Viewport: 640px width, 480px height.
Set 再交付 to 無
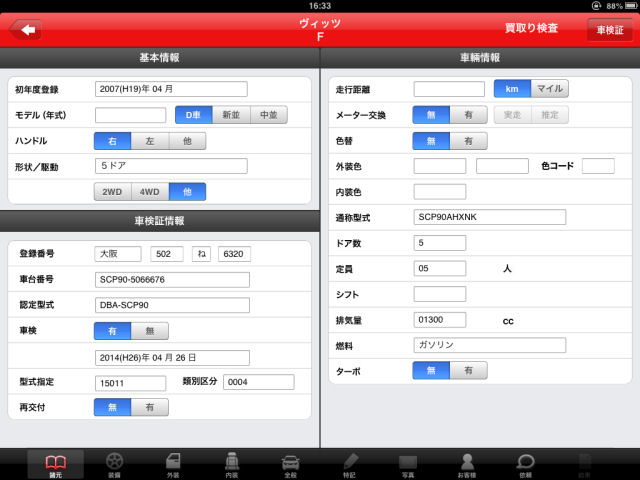click(113, 407)
